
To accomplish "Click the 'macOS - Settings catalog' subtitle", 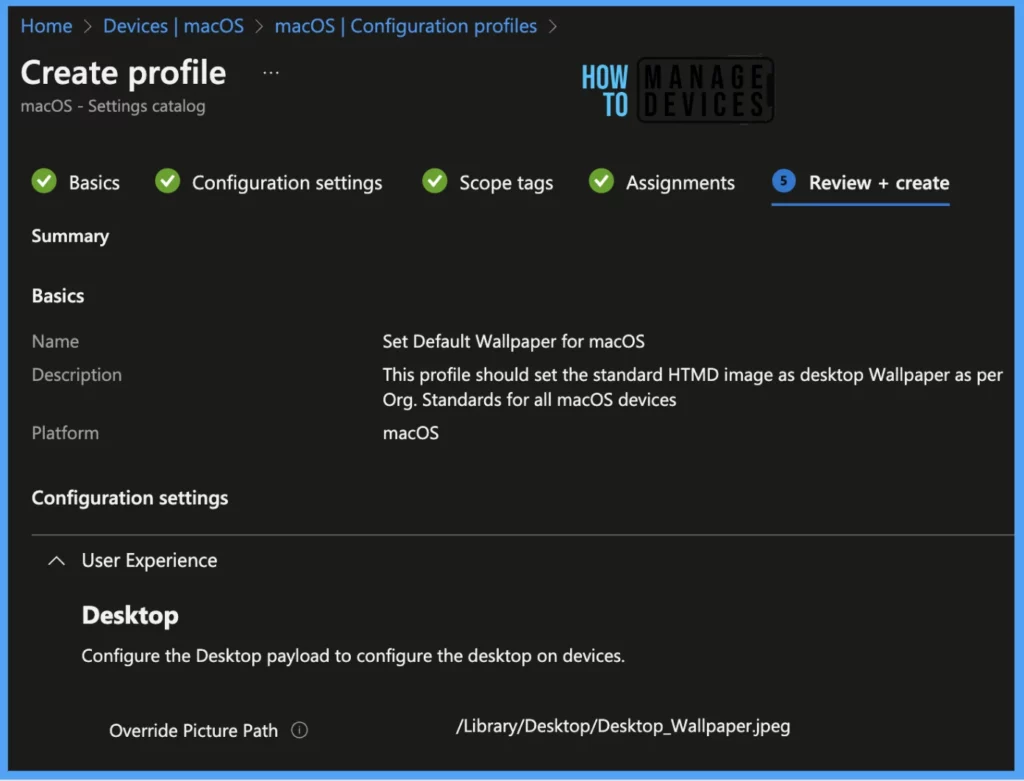I will tap(113, 106).
